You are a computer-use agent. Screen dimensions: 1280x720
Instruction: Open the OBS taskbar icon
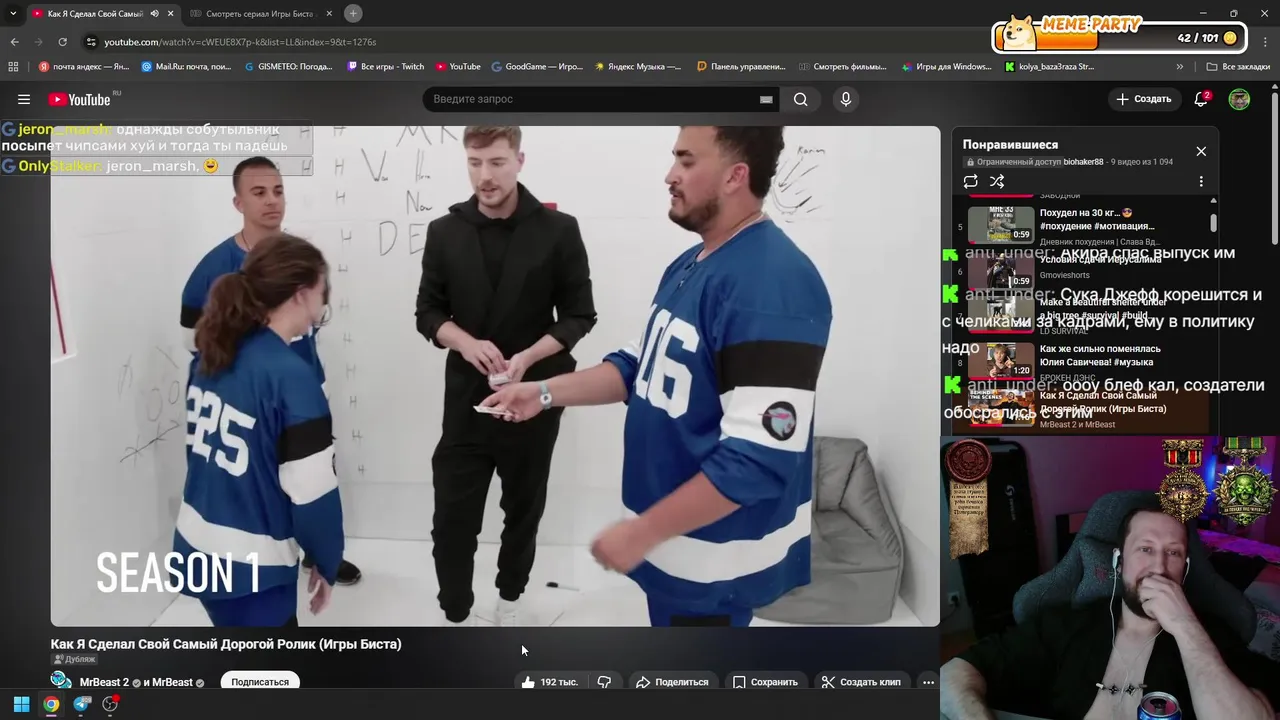click(x=110, y=704)
